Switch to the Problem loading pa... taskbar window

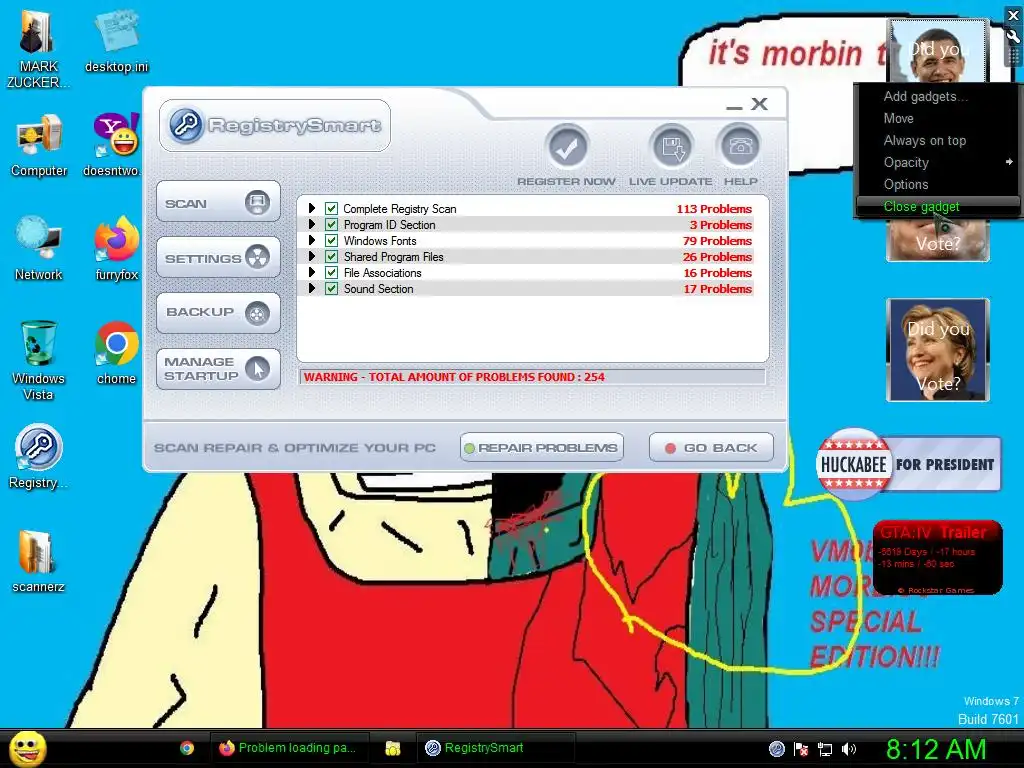point(289,748)
